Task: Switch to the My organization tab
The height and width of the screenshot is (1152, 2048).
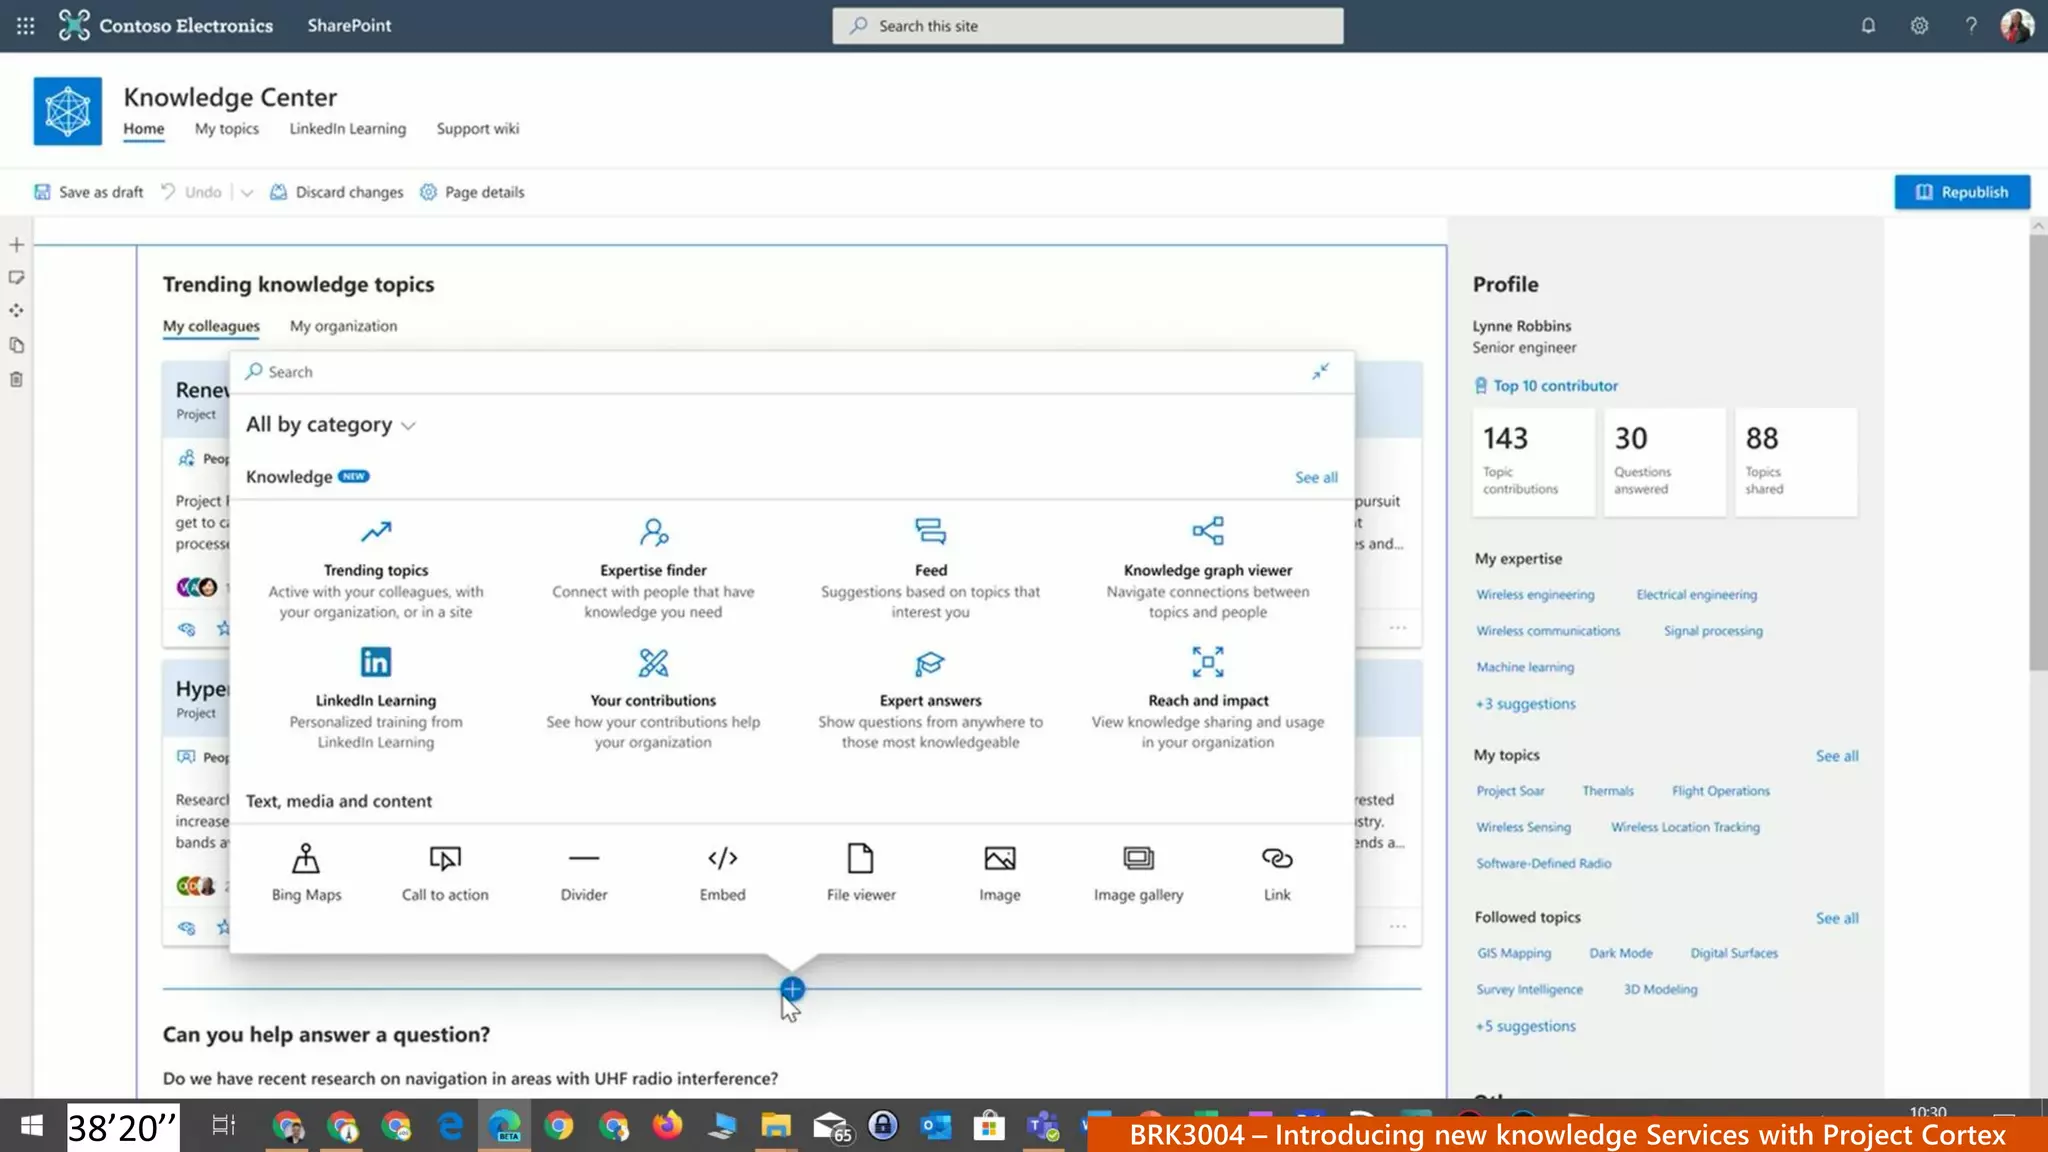Action: pos(343,326)
